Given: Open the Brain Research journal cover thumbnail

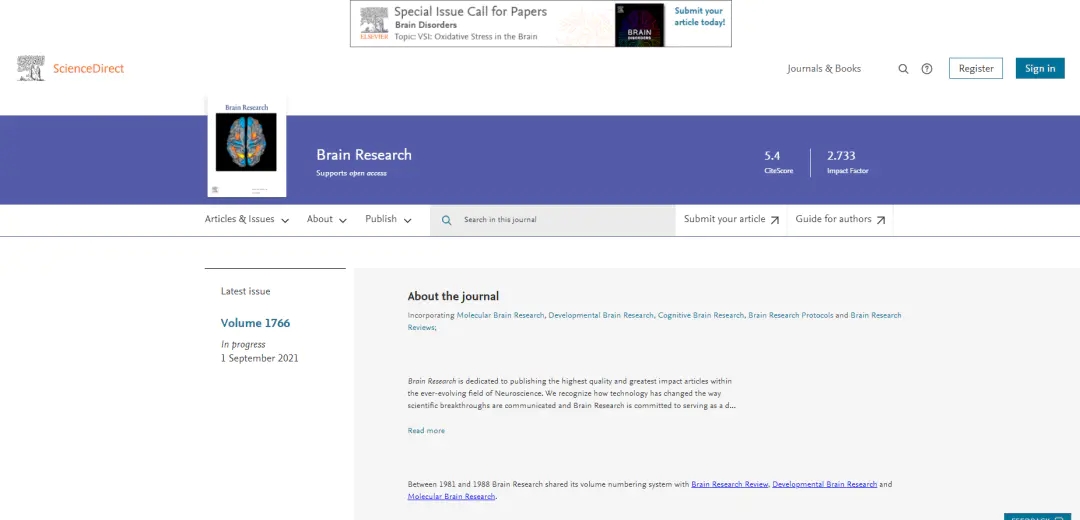Looking at the screenshot, I should click(247, 147).
